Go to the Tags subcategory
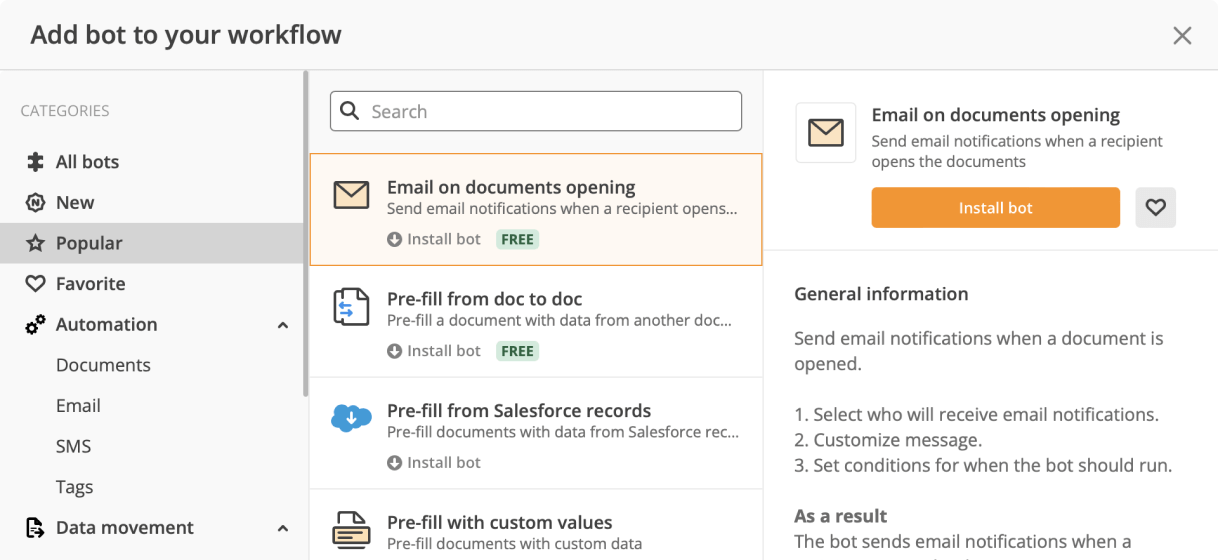The height and width of the screenshot is (560, 1218). click(74, 487)
